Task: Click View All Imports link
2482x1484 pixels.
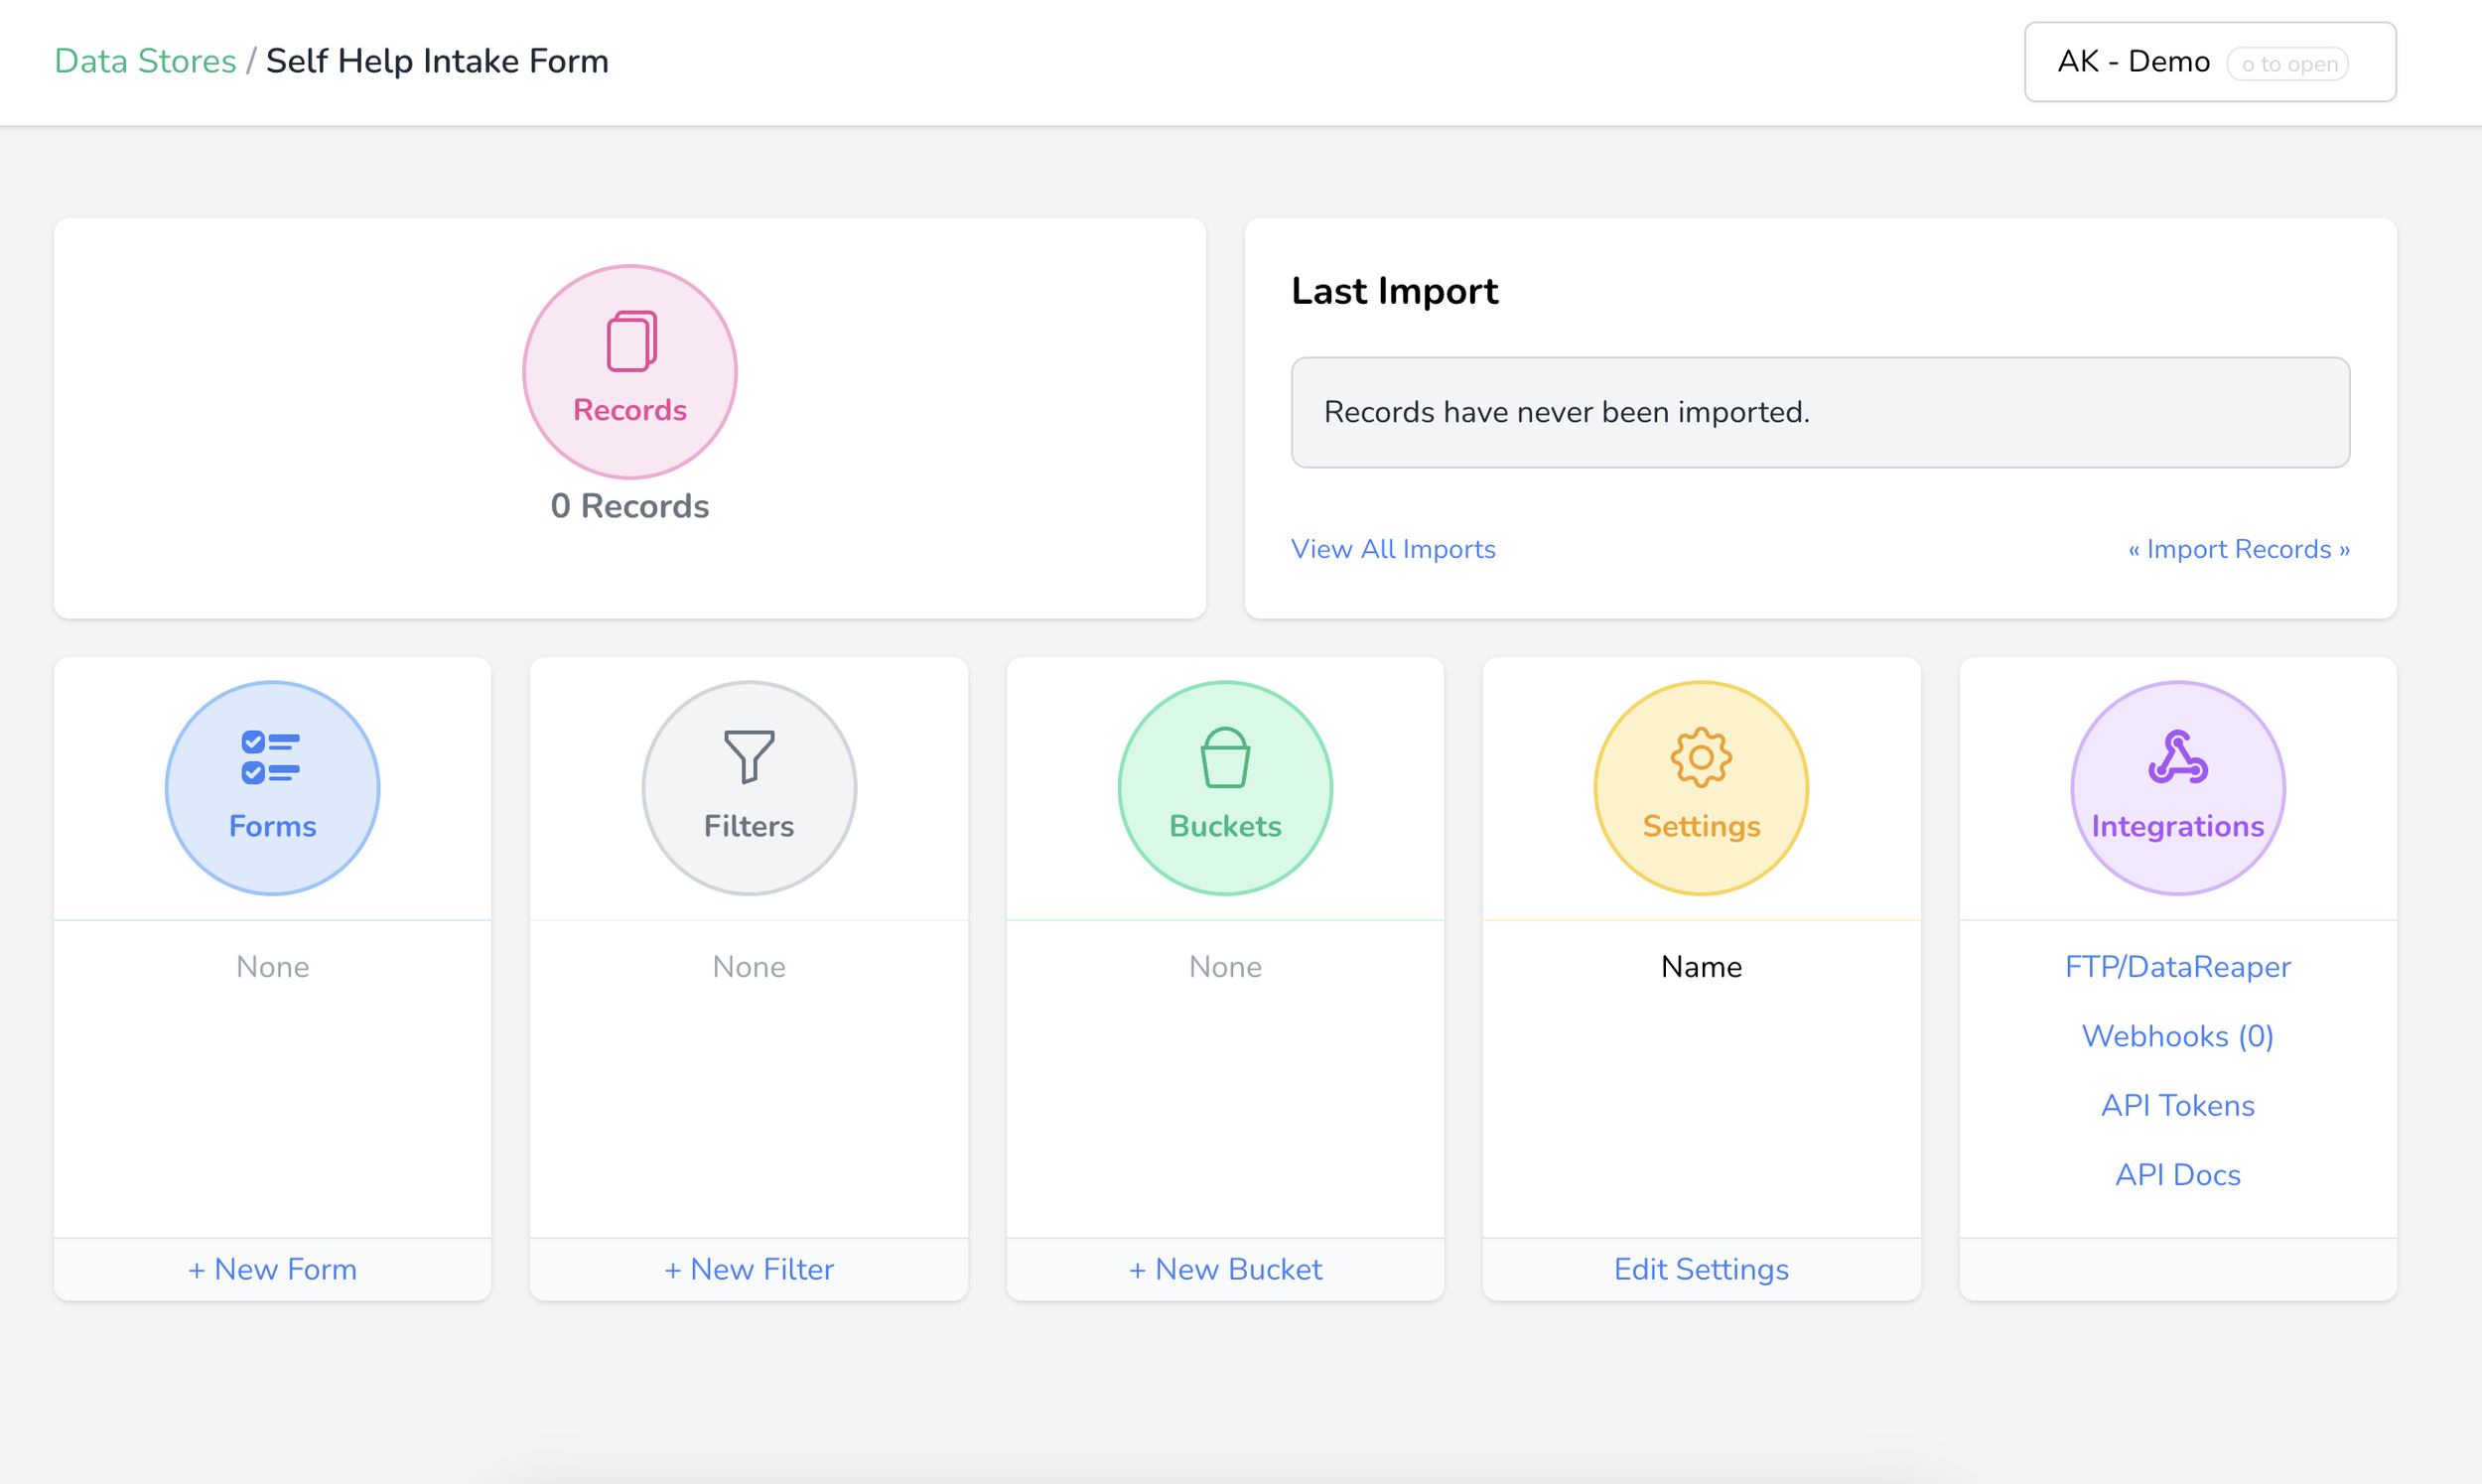Action: [x=1393, y=549]
